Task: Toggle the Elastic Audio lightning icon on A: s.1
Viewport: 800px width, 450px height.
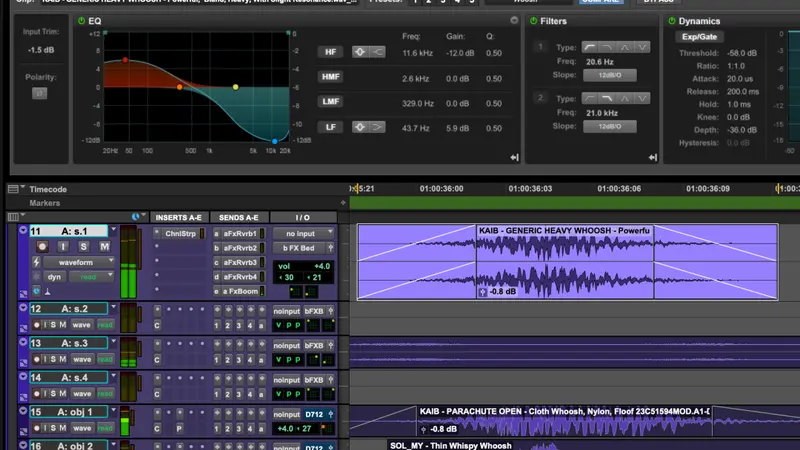Action: (x=36, y=262)
